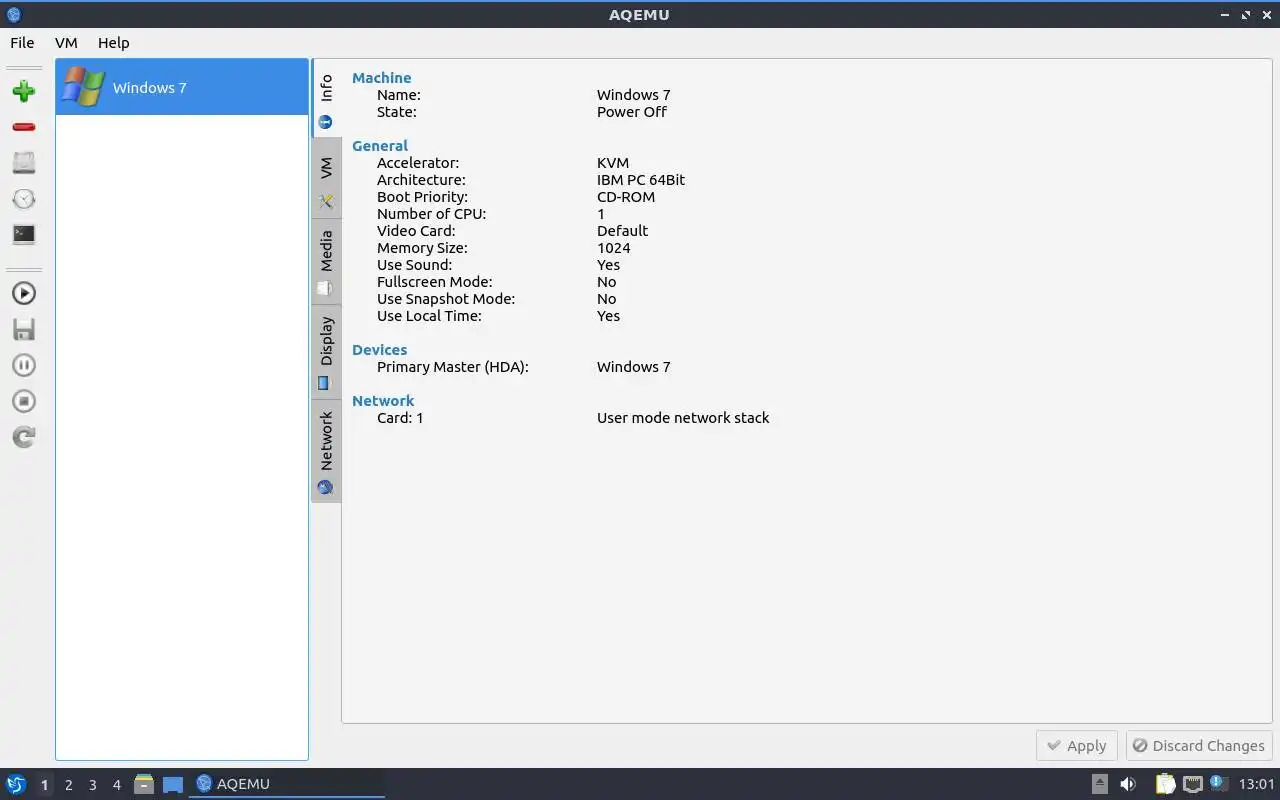This screenshot has height=800, width=1280.
Task: Click the 'KVM' accelerator value
Action: click(x=613, y=163)
